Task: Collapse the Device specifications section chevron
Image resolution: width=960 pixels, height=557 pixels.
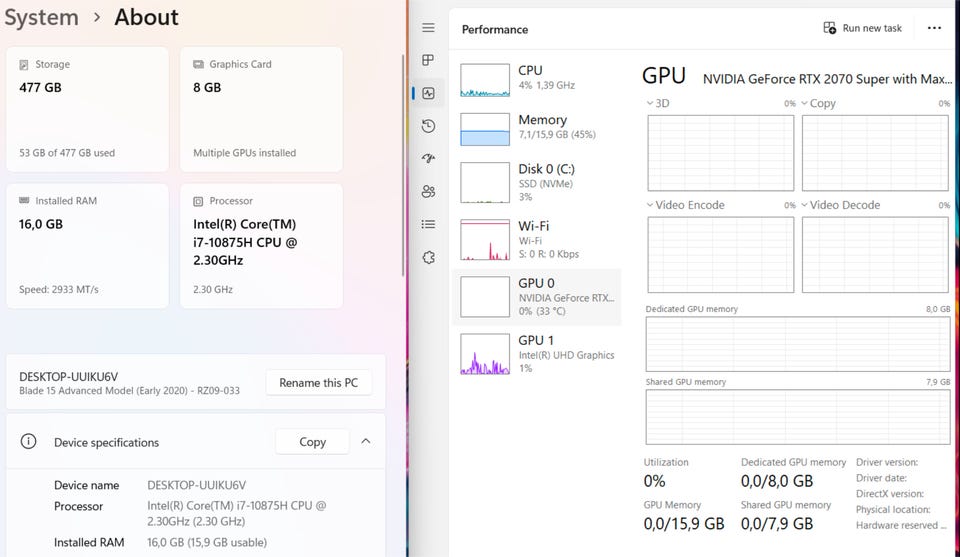Action: 366,441
